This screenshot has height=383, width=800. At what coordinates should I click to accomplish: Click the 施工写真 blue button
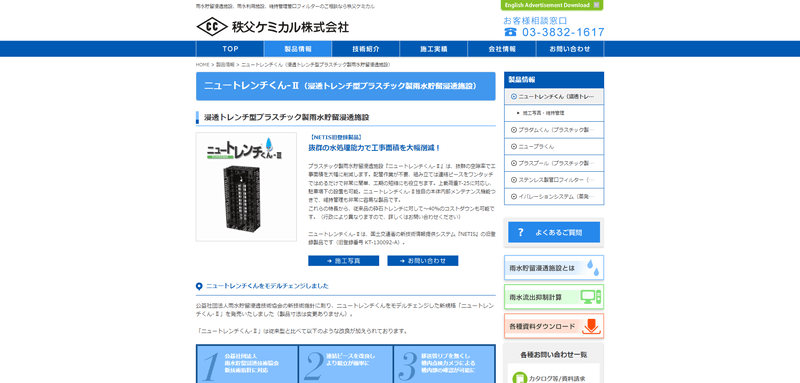[343, 261]
